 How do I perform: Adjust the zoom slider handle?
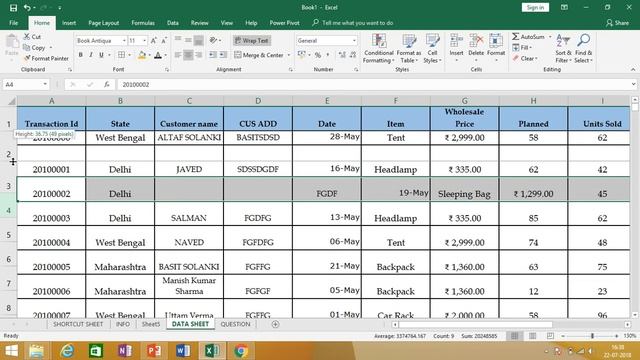(x=592, y=336)
